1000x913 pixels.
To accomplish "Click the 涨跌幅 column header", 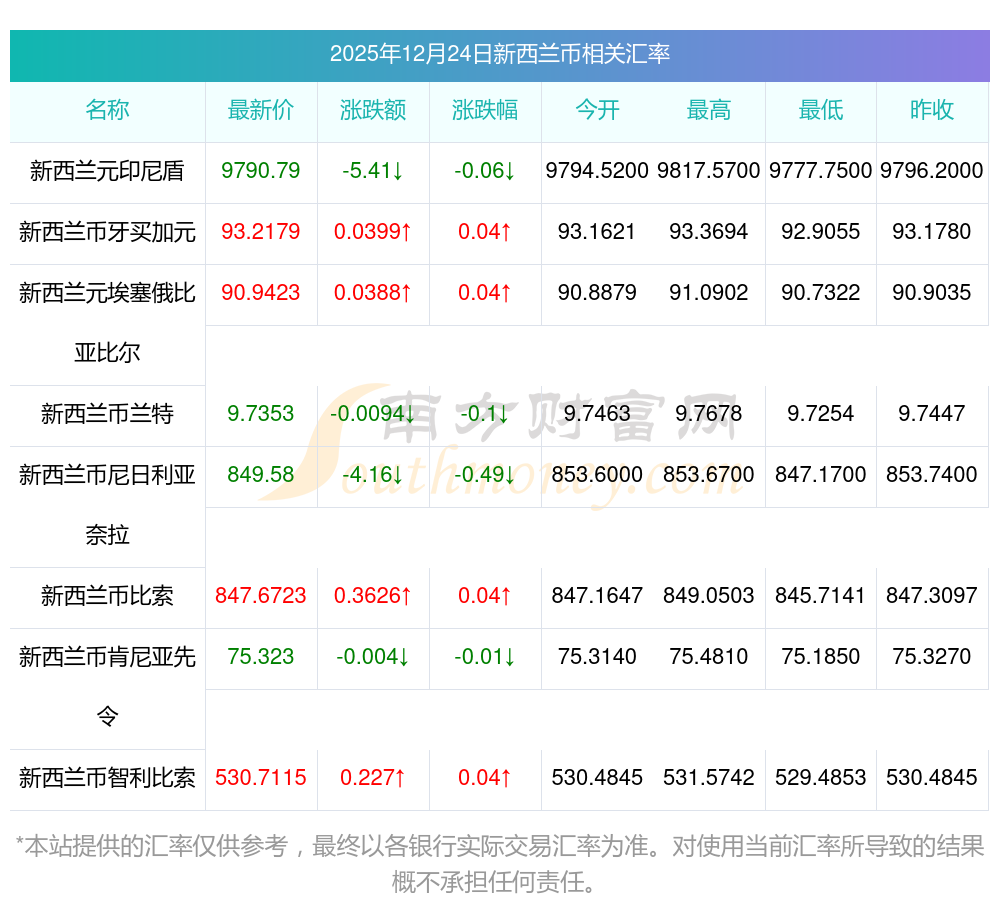I will coord(485,110).
